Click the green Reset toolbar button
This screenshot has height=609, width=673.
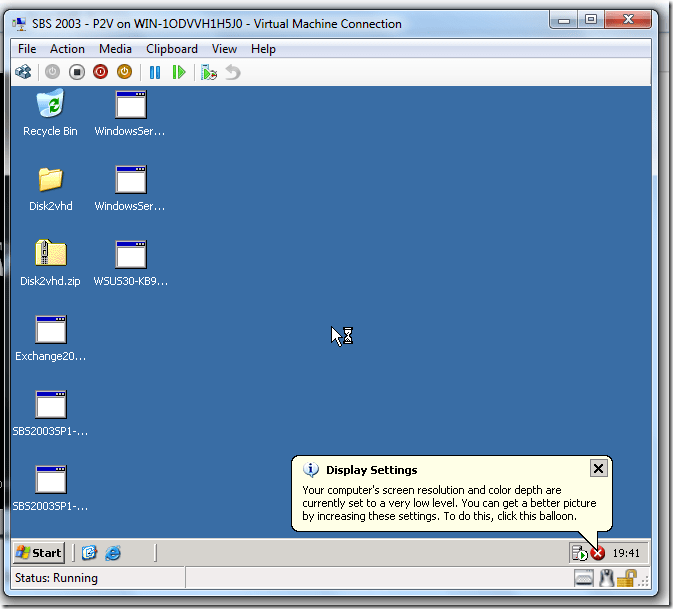click(x=179, y=72)
